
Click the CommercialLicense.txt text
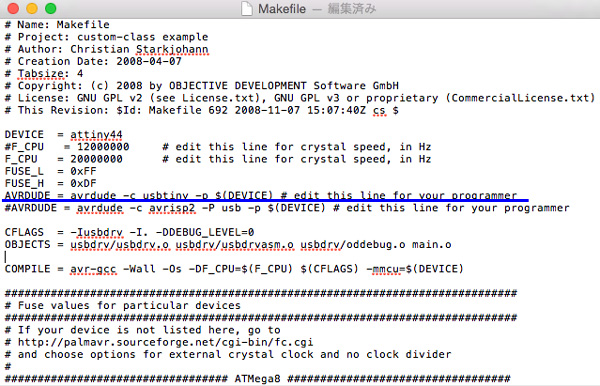coord(520,98)
